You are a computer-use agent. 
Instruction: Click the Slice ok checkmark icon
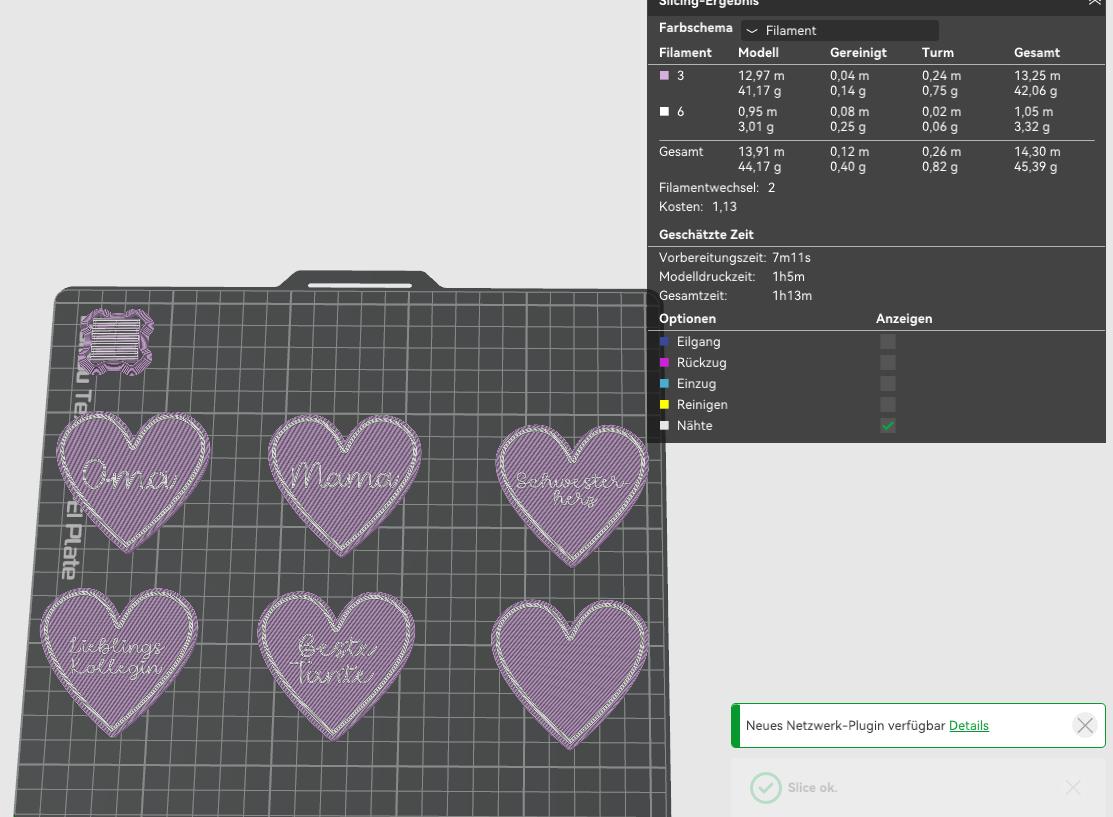coord(765,788)
